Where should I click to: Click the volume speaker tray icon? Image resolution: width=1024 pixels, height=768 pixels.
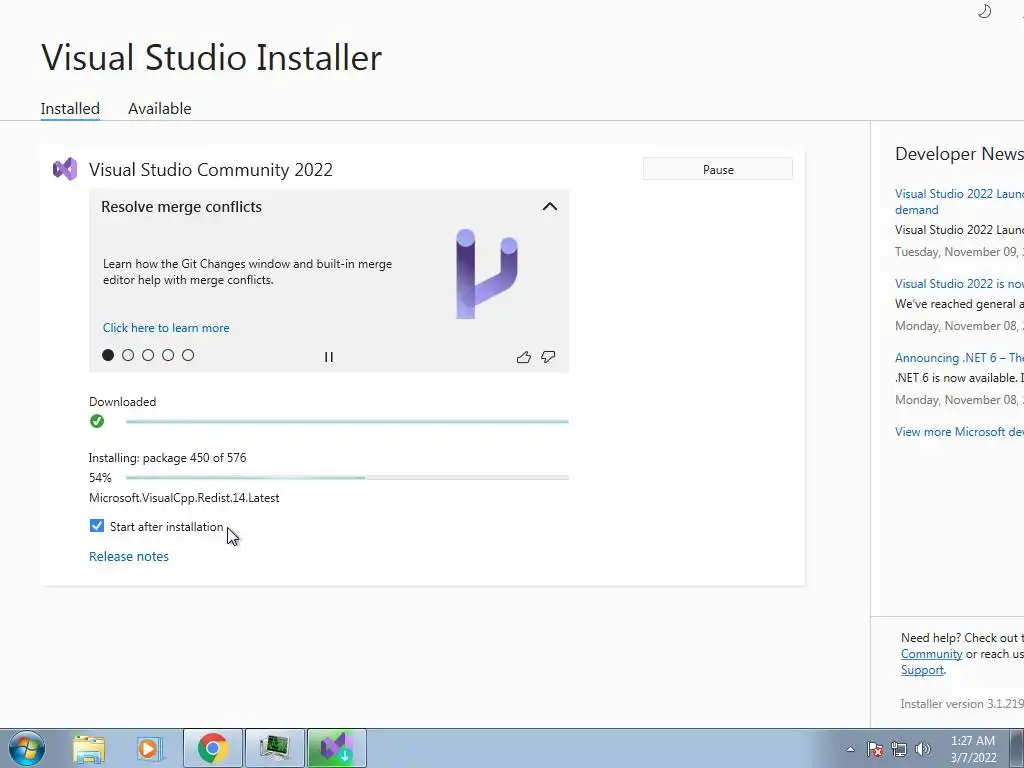[x=923, y=749]
